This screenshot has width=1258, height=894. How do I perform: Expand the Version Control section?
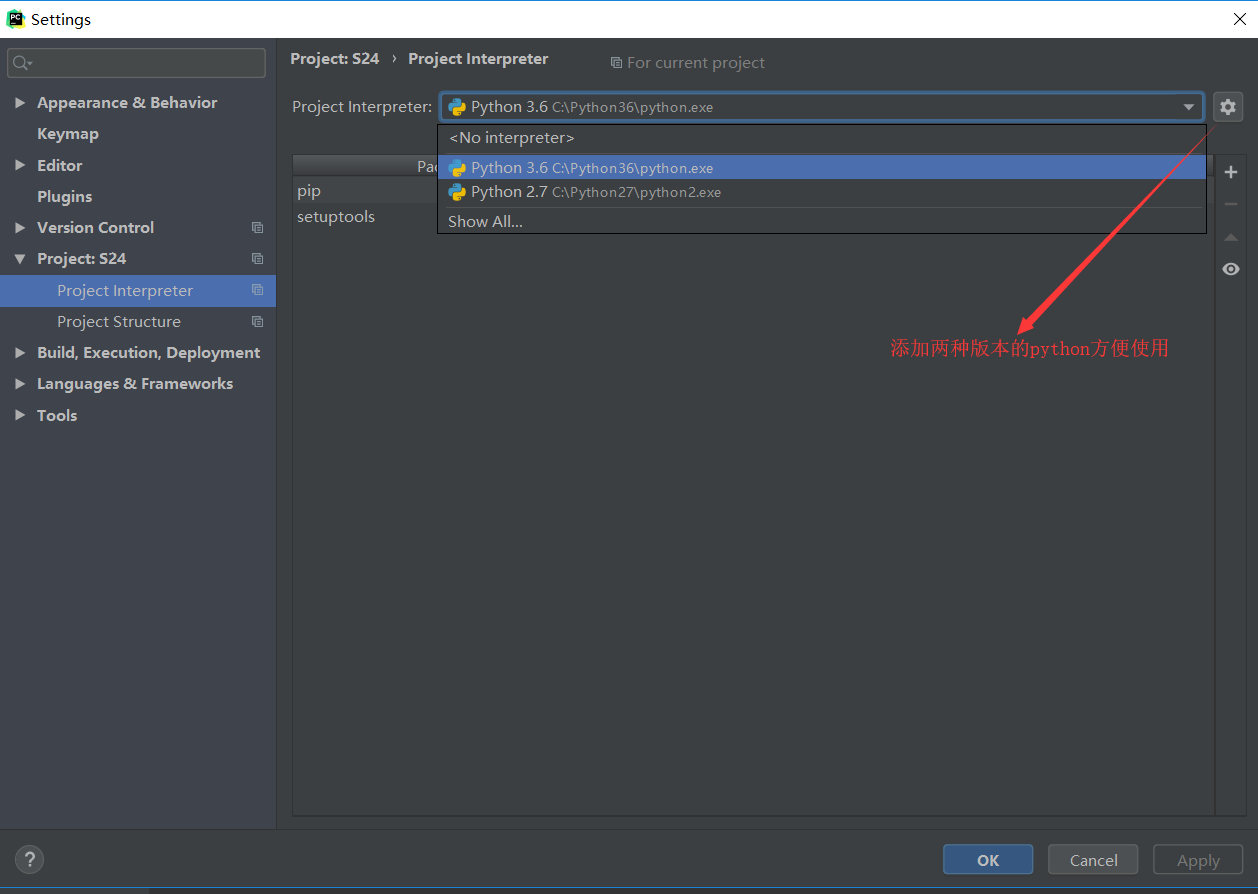19,228
